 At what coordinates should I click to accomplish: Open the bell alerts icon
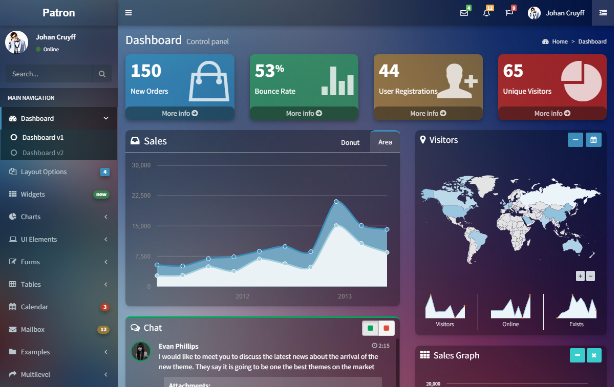pyautogui.click(x=487, y=13)
